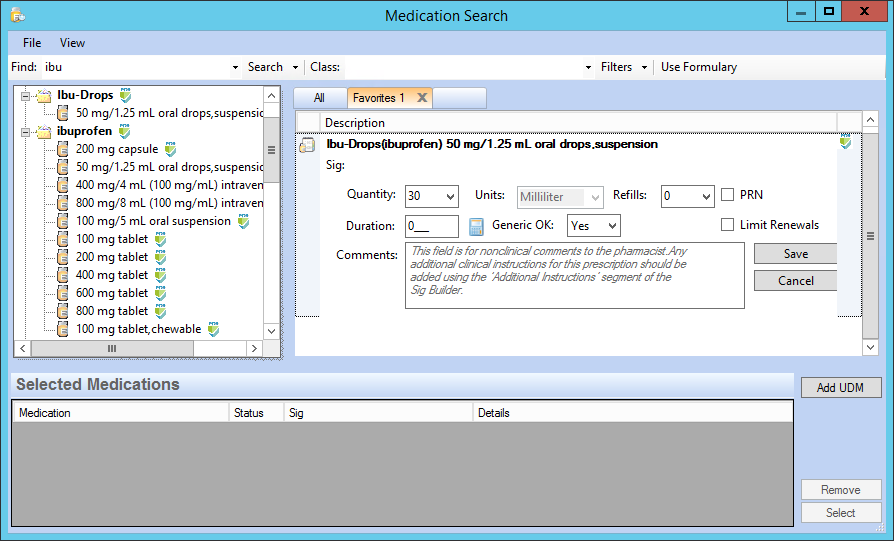
Task: Click bottle icon for 100 mg tablet
Action: [63, 239]
